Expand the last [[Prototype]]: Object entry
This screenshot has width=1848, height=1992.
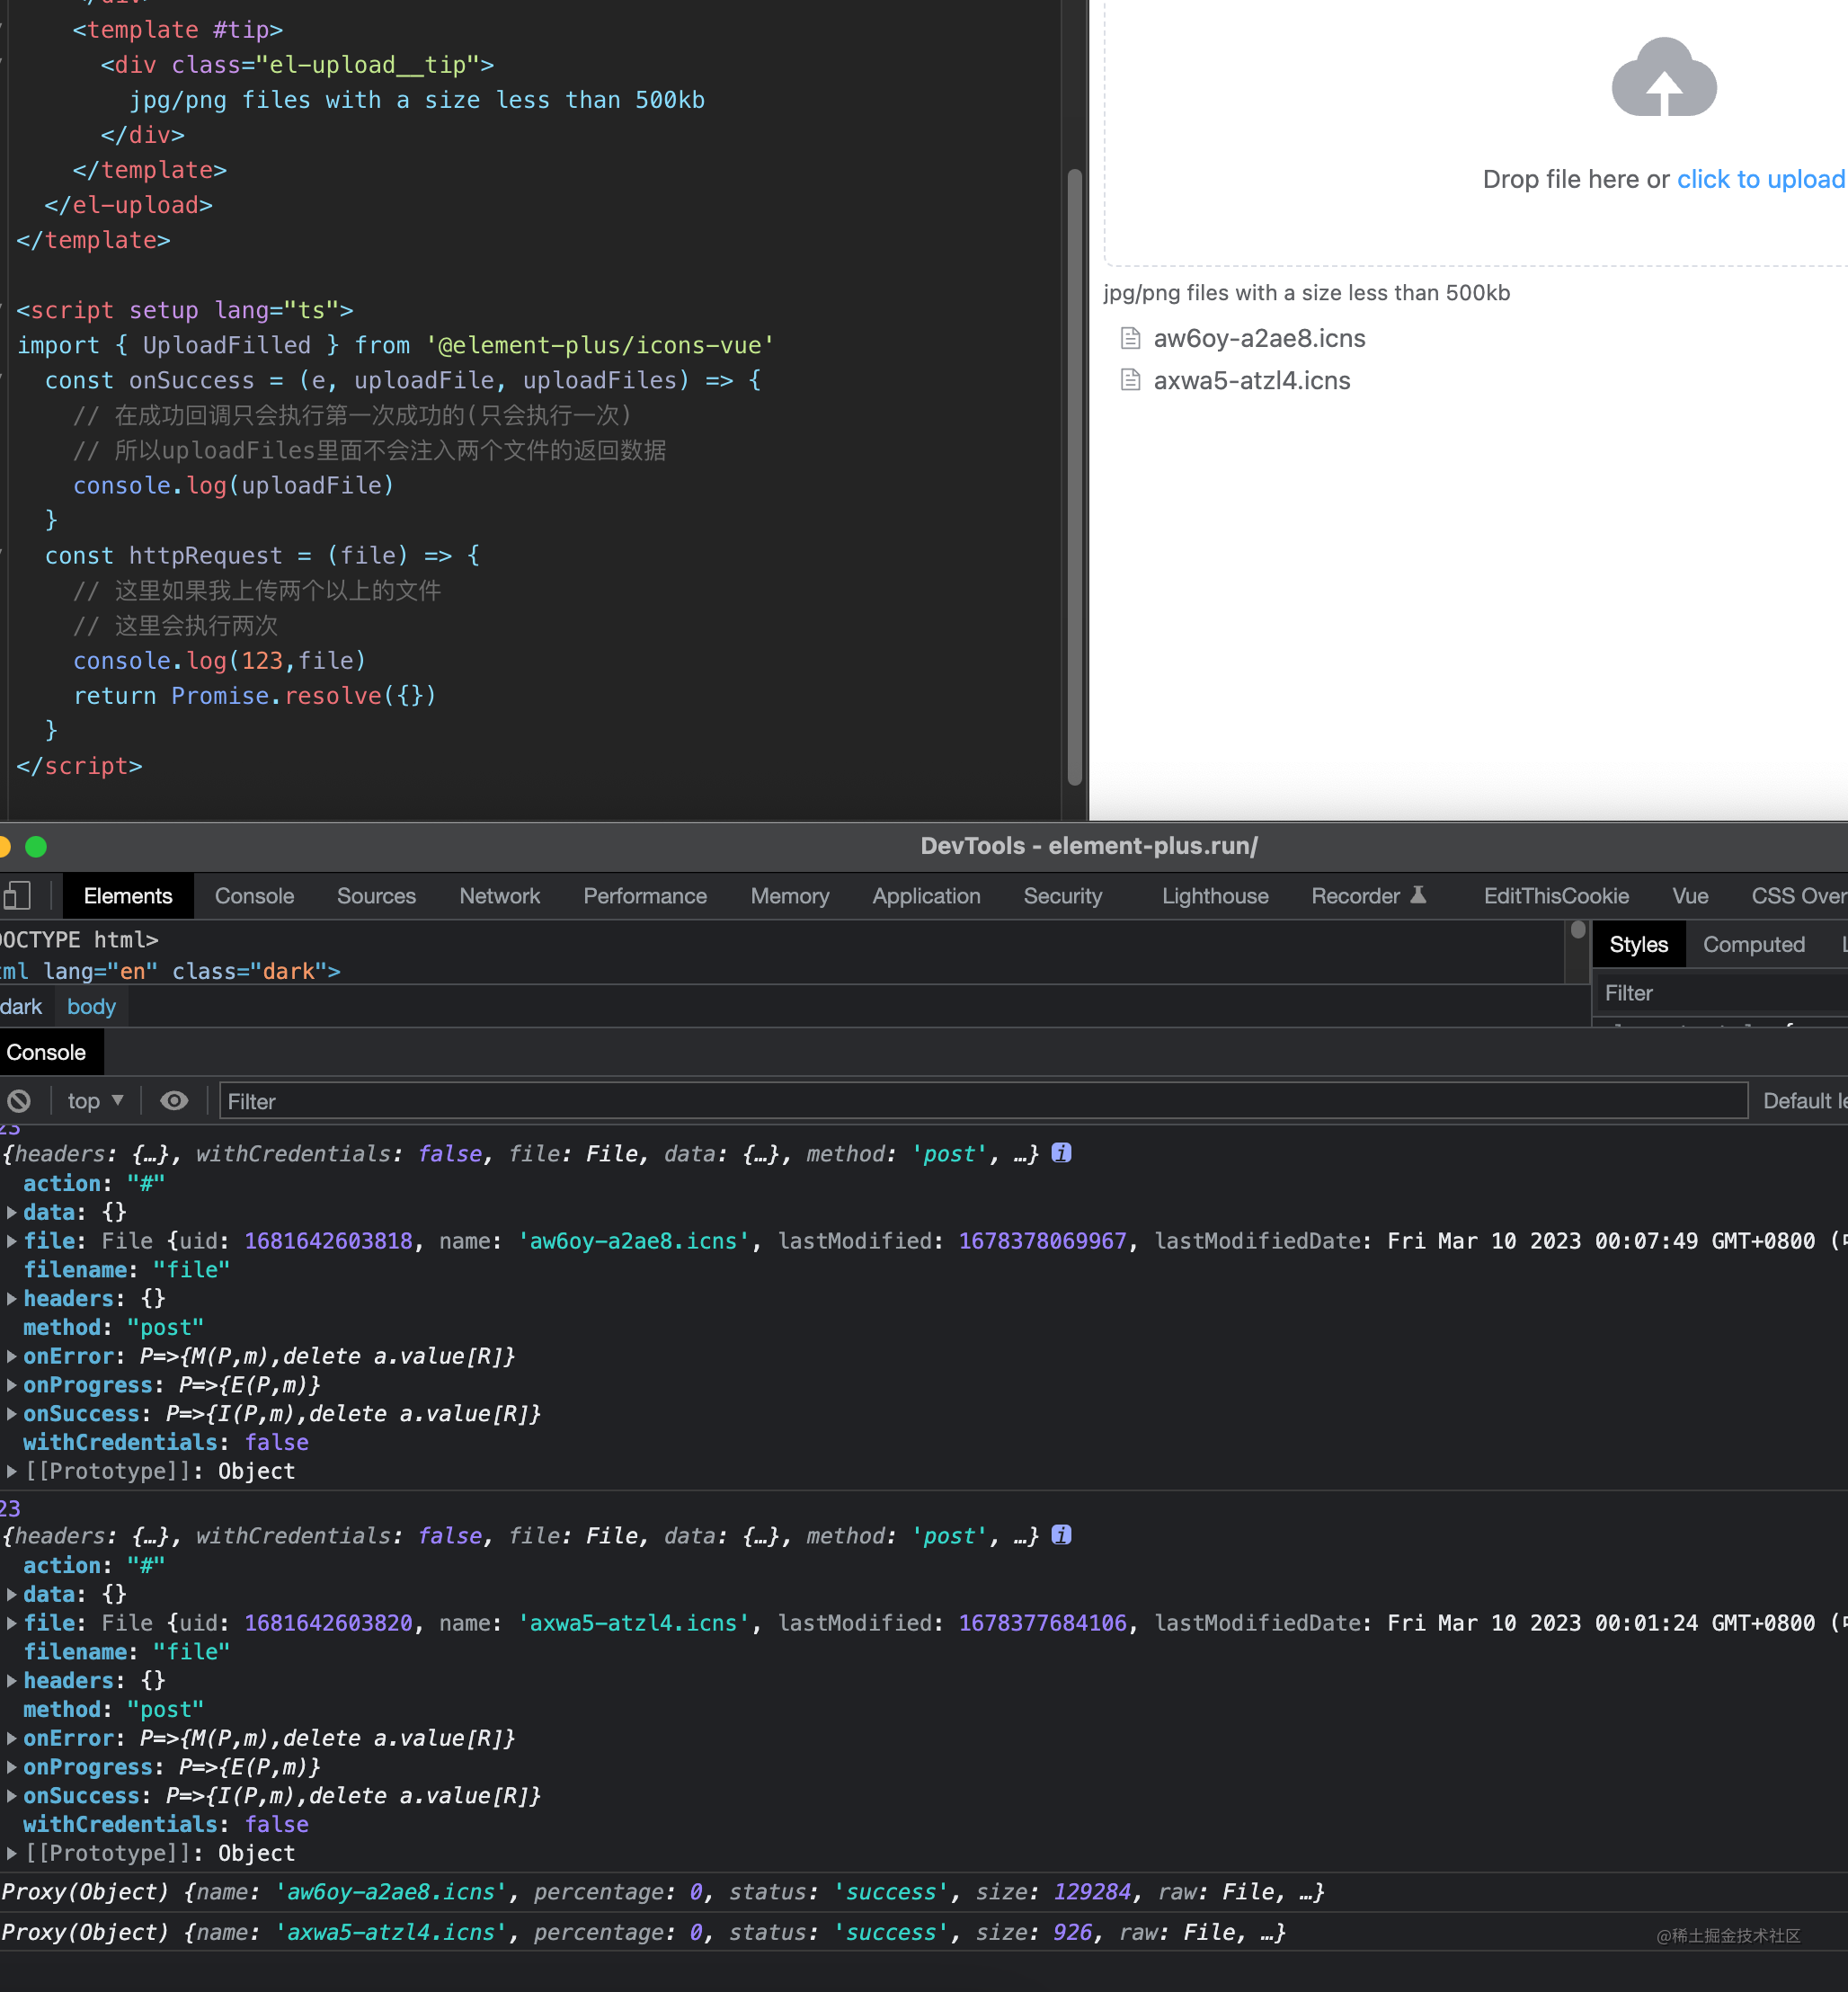tap(12, 1853)
